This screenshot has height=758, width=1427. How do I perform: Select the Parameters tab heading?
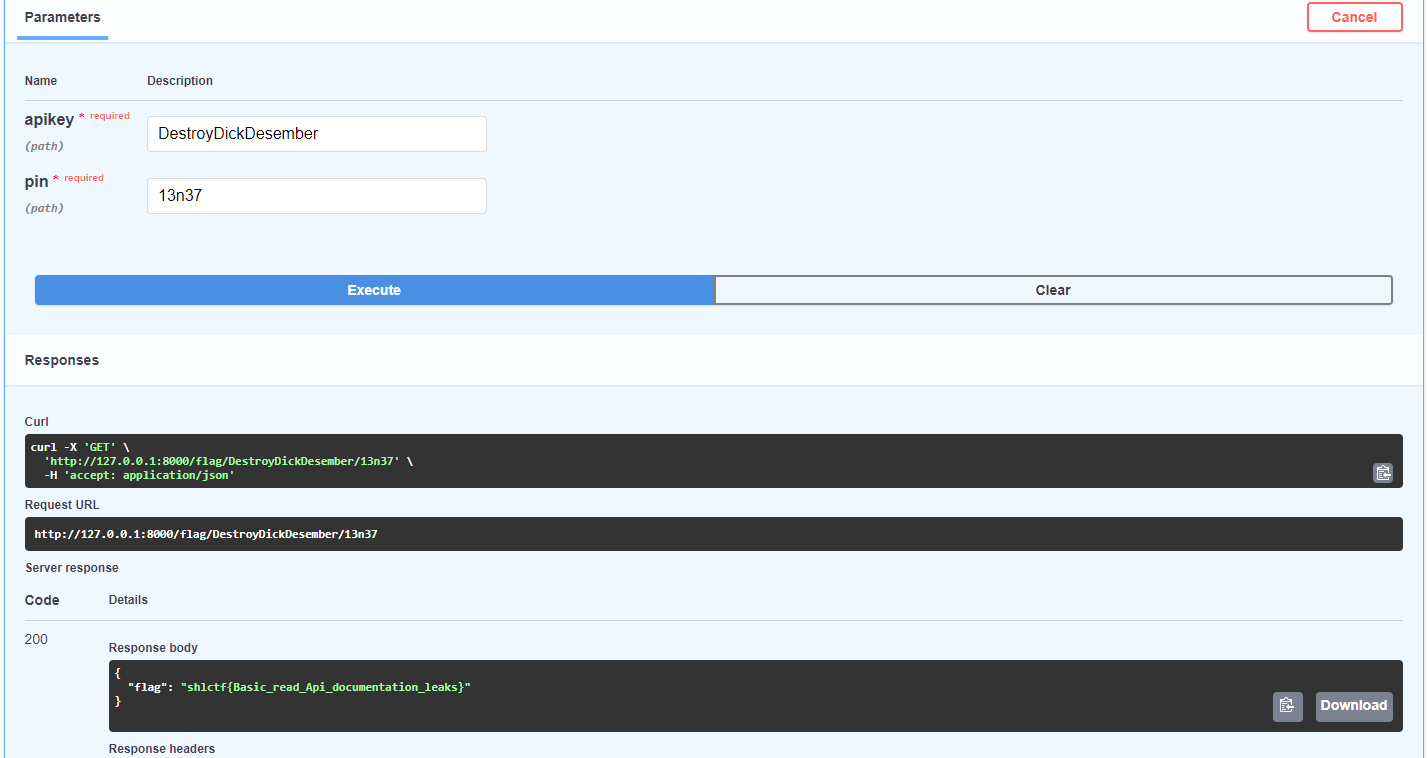click(x=62, y=18)
